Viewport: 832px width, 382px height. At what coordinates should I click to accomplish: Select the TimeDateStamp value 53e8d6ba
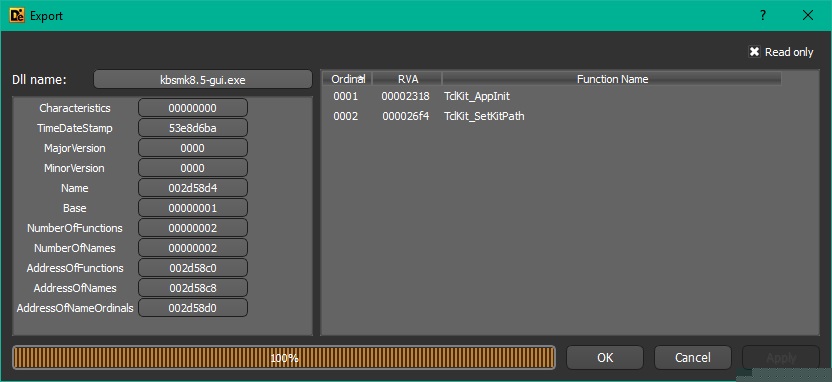point(193,128)
